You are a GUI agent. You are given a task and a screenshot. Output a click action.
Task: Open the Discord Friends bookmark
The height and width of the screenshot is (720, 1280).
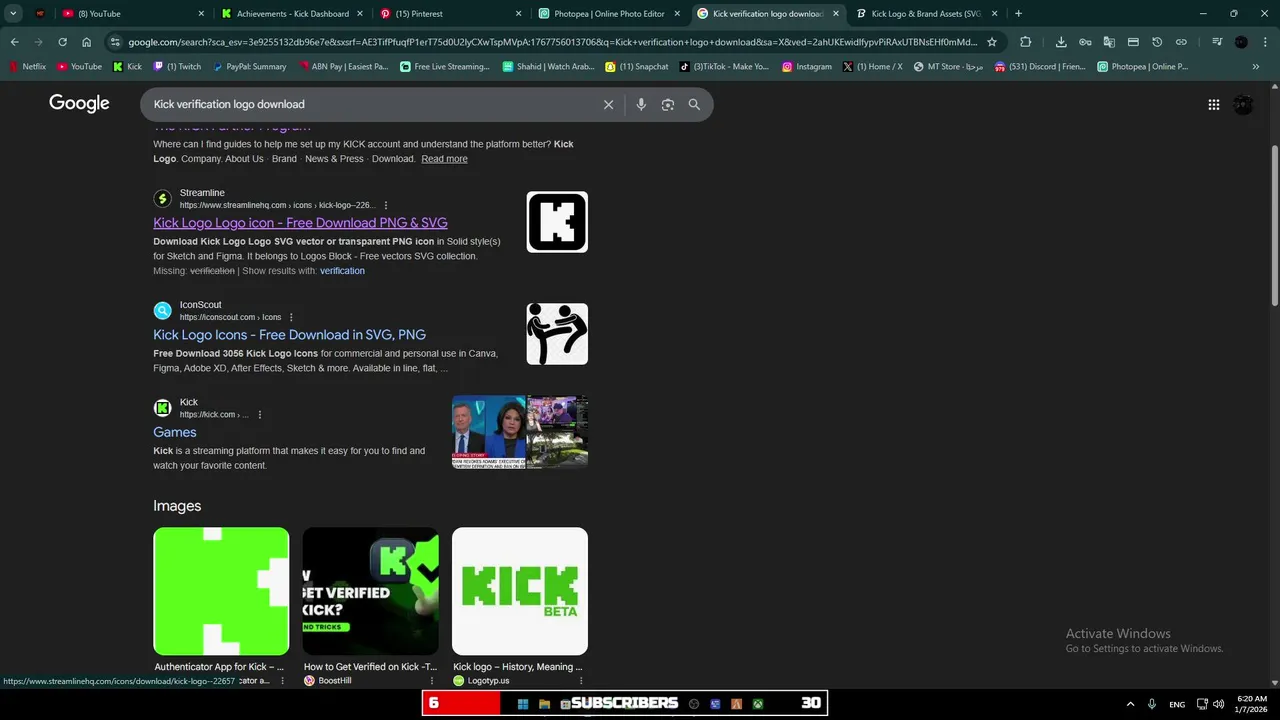point(1040,67)
